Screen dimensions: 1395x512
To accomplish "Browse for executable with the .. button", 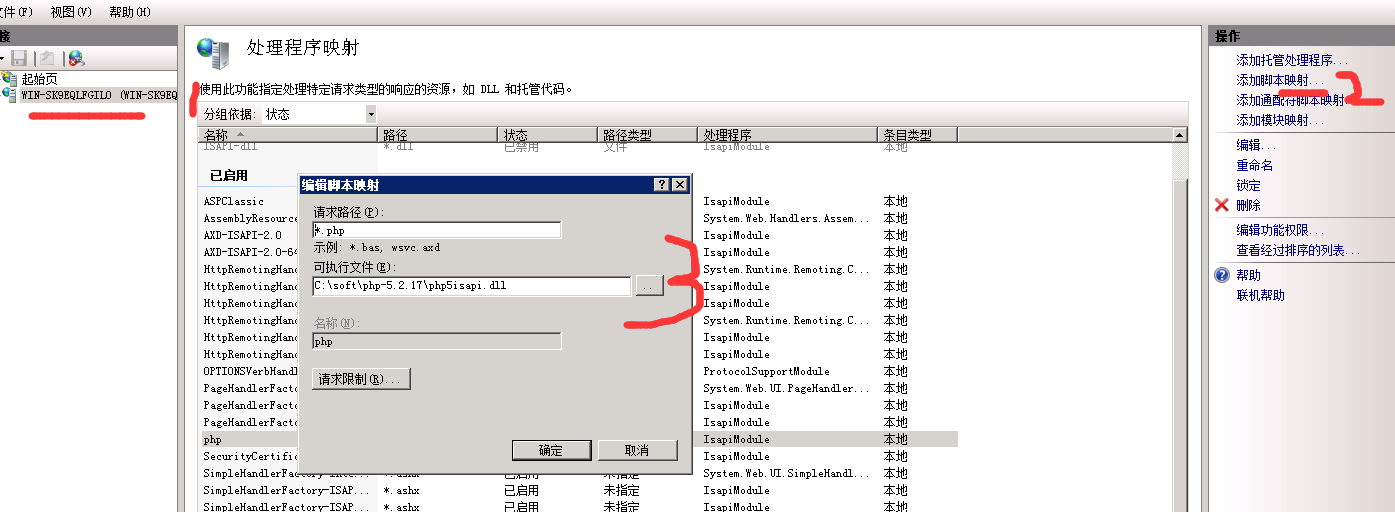I will 649,286.
